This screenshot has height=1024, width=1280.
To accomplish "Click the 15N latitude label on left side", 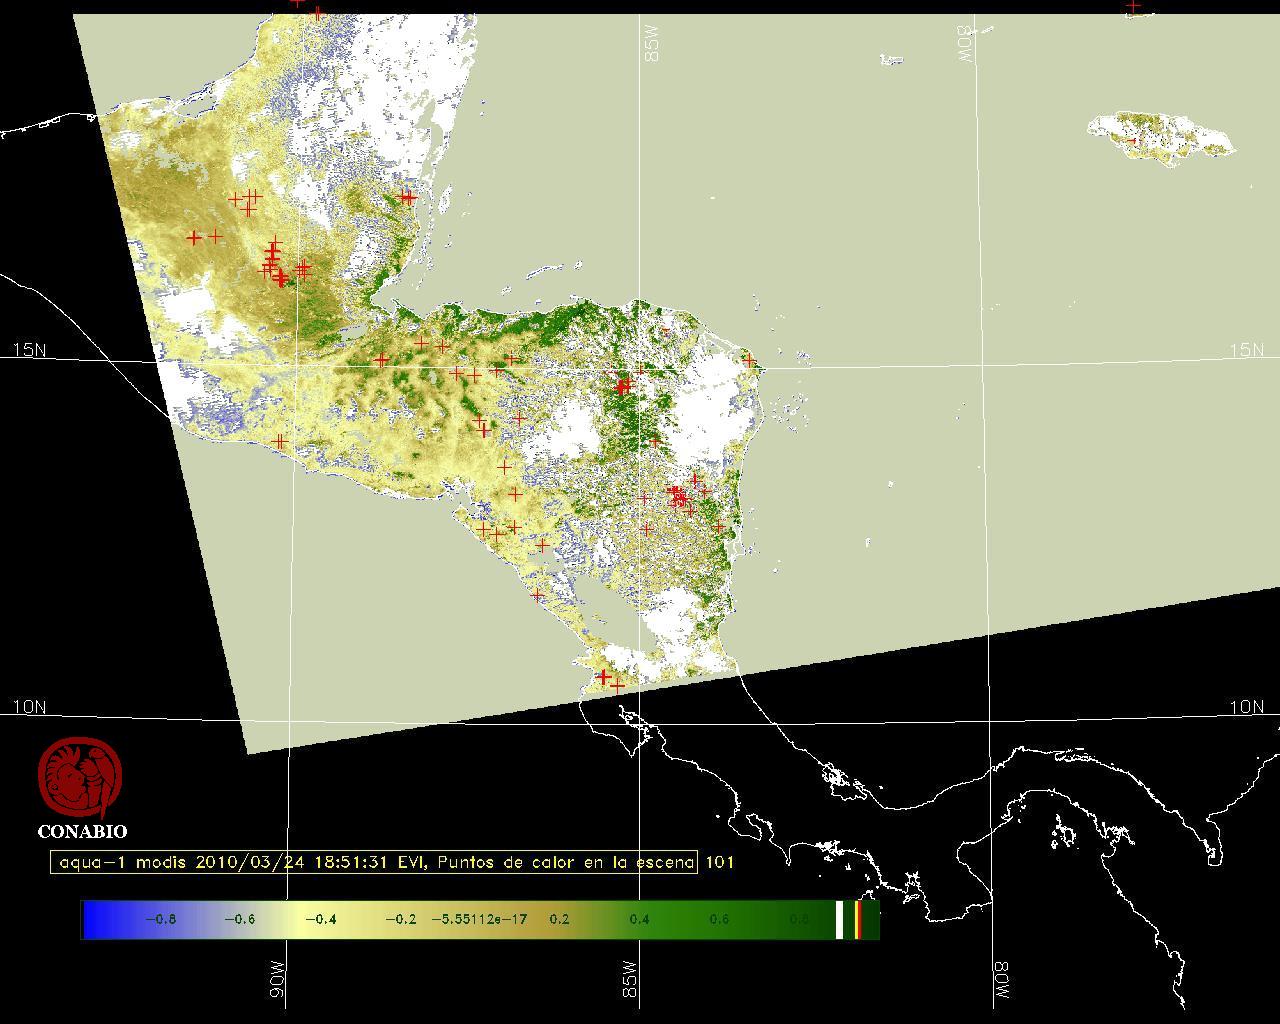I will (29, 350).
